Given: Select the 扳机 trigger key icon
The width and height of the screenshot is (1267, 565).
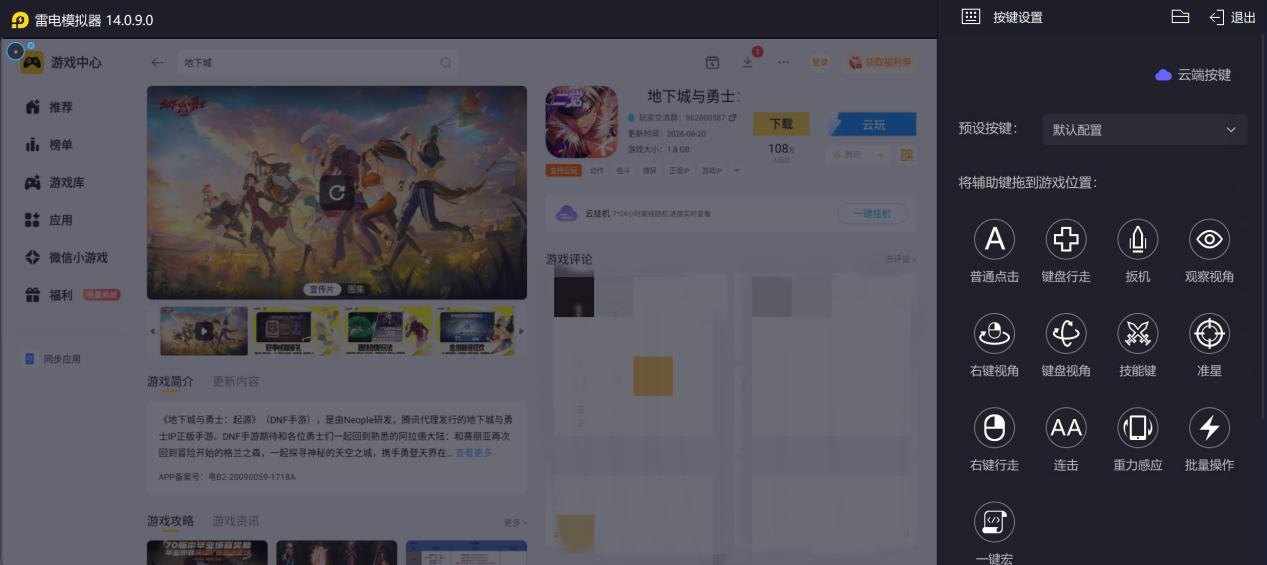Looking at the screenshot, I should 1138,239.
